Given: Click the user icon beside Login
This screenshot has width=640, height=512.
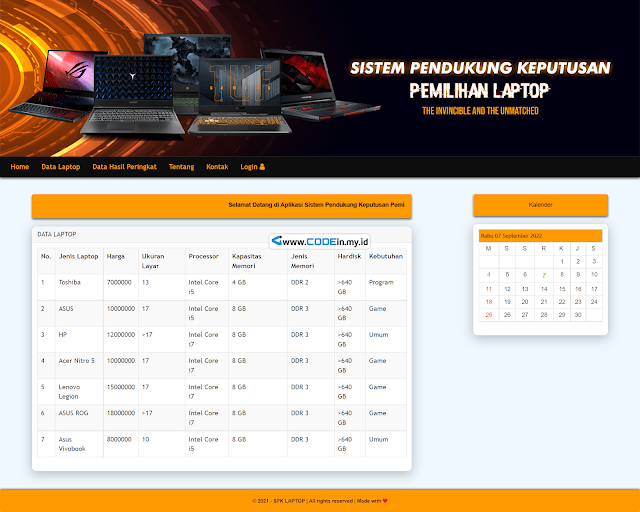Looking at the screenshot, I should (x=262, y=167).
